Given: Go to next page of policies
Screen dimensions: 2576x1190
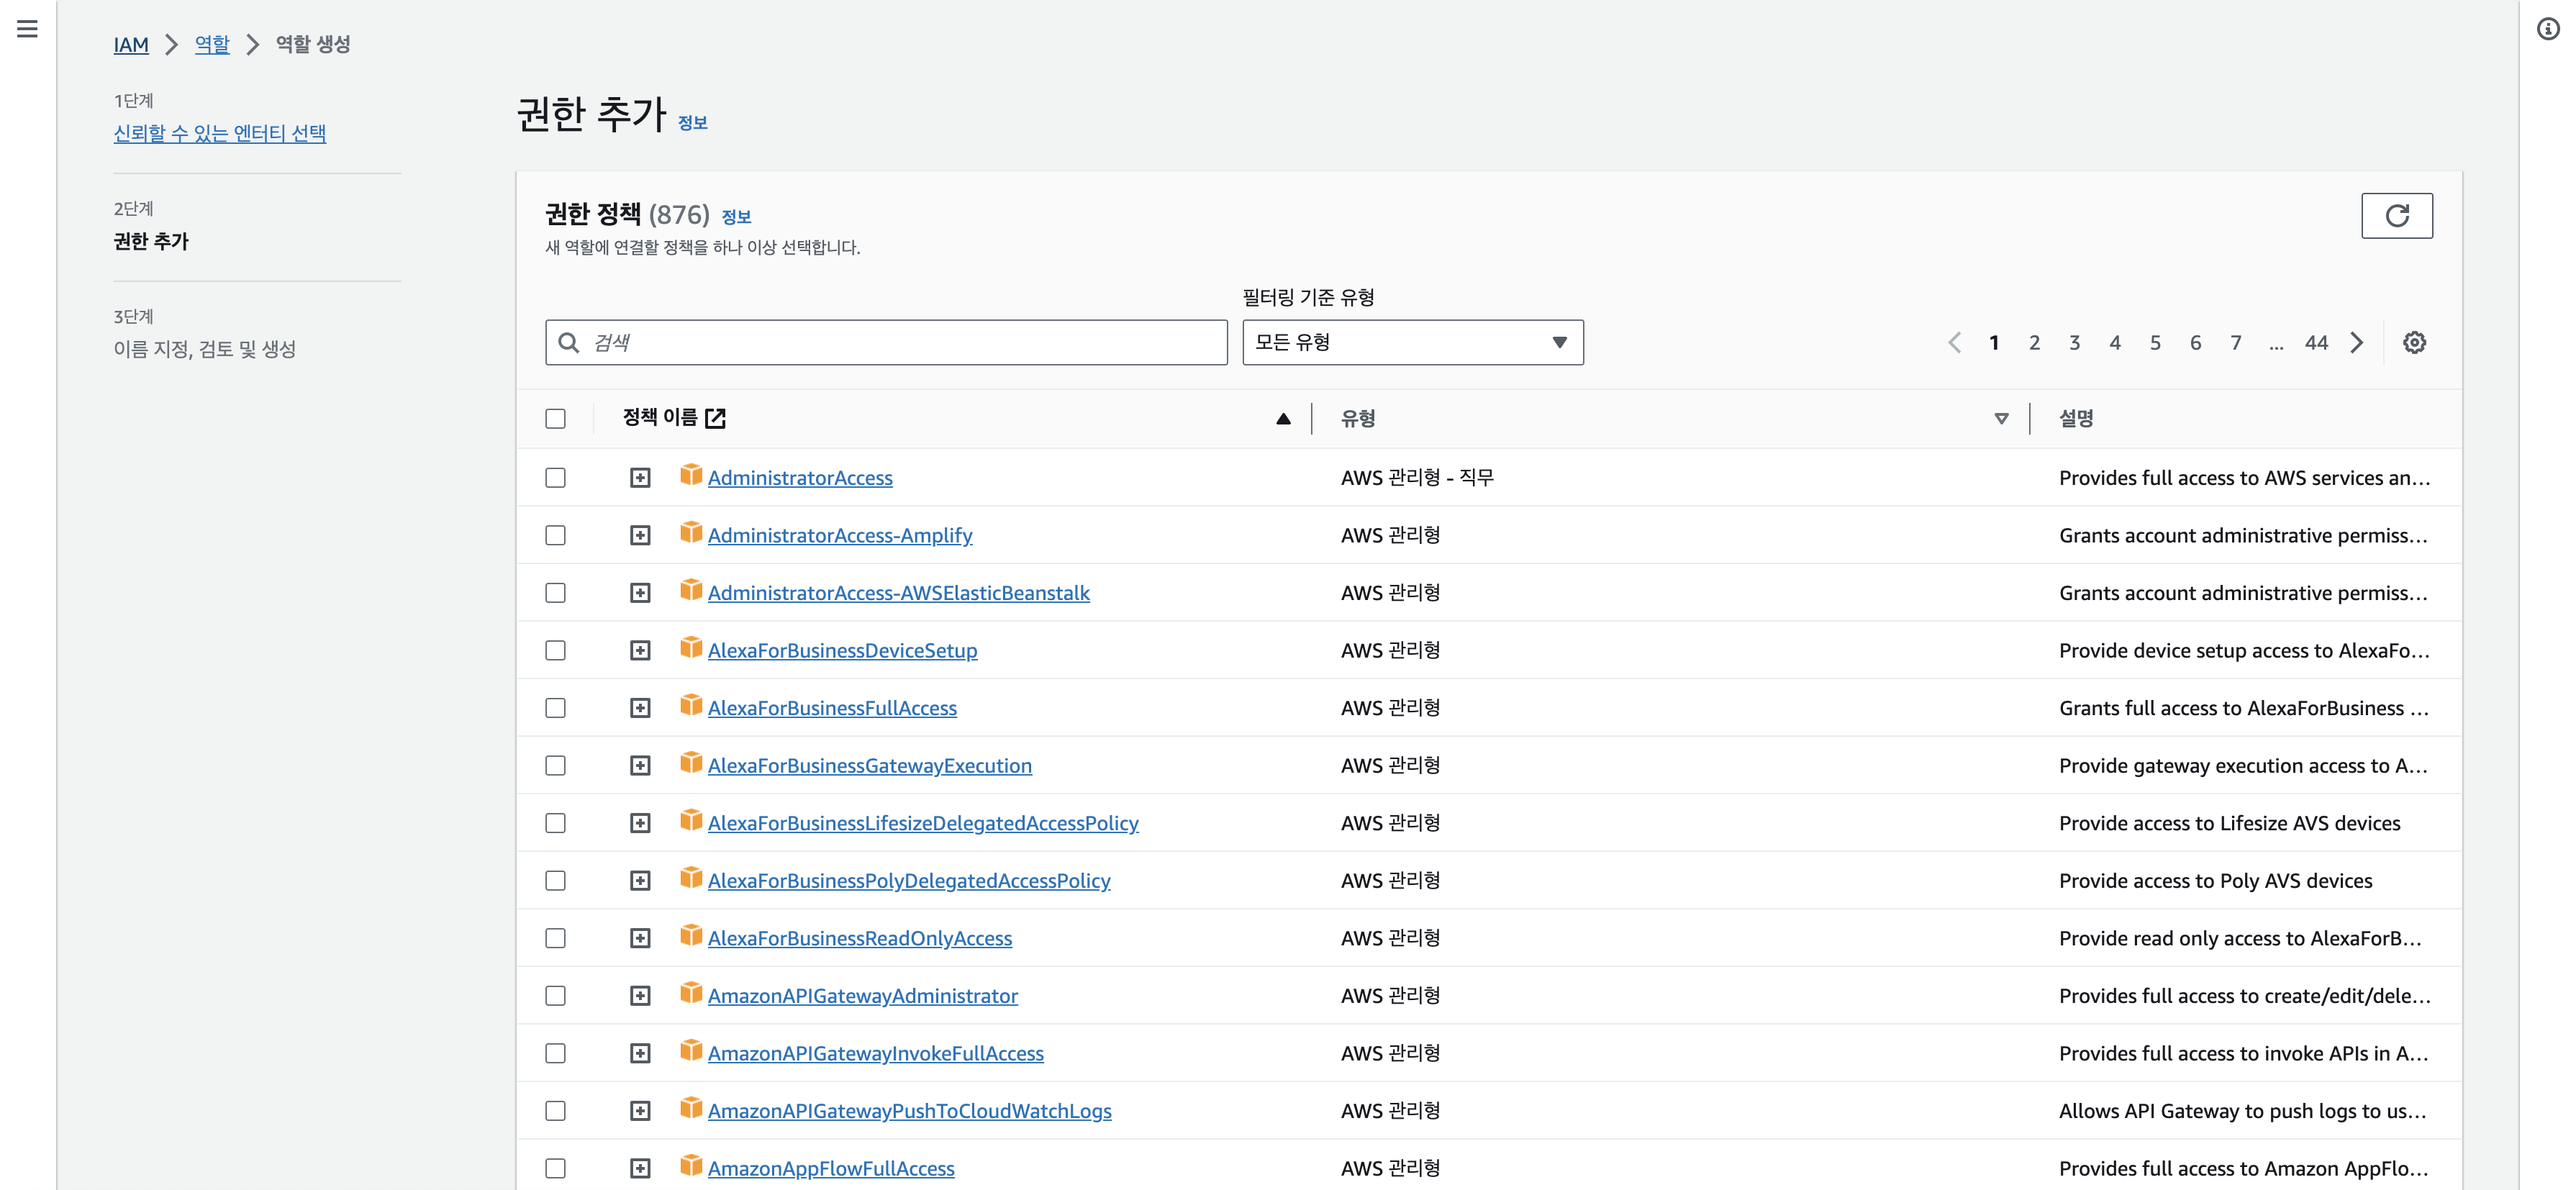Looking at the screenshot, I should point(2357,343).
